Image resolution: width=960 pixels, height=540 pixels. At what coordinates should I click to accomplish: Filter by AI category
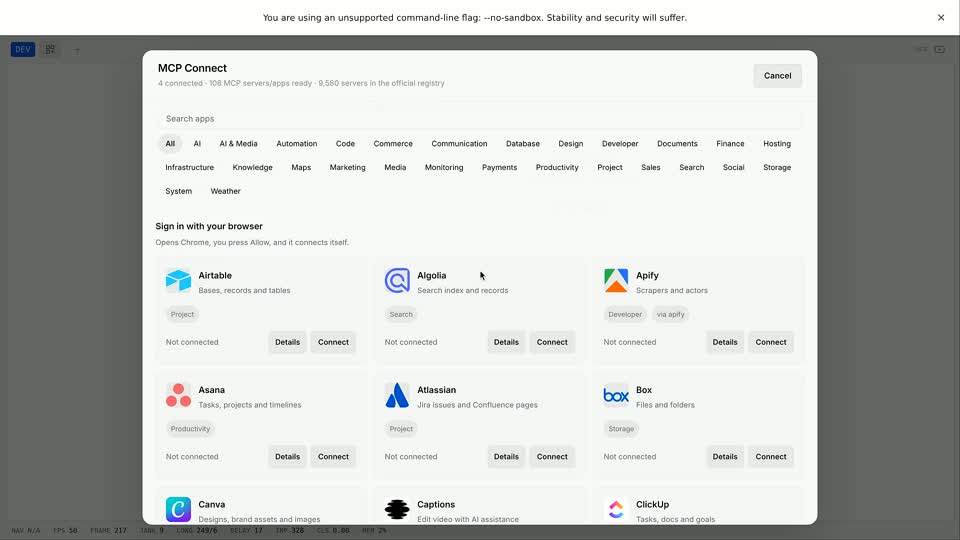click(x=197, y=144)
